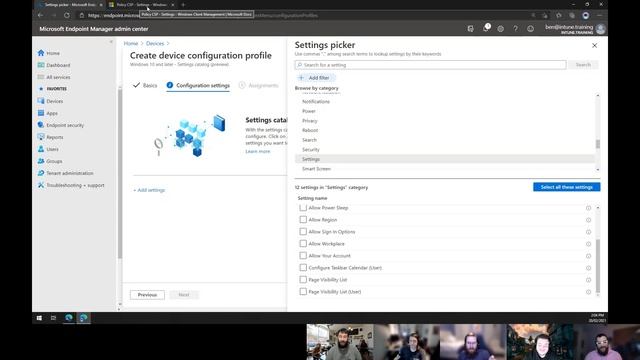Check the Allow Sign In Options checkbox

(303, 231)
